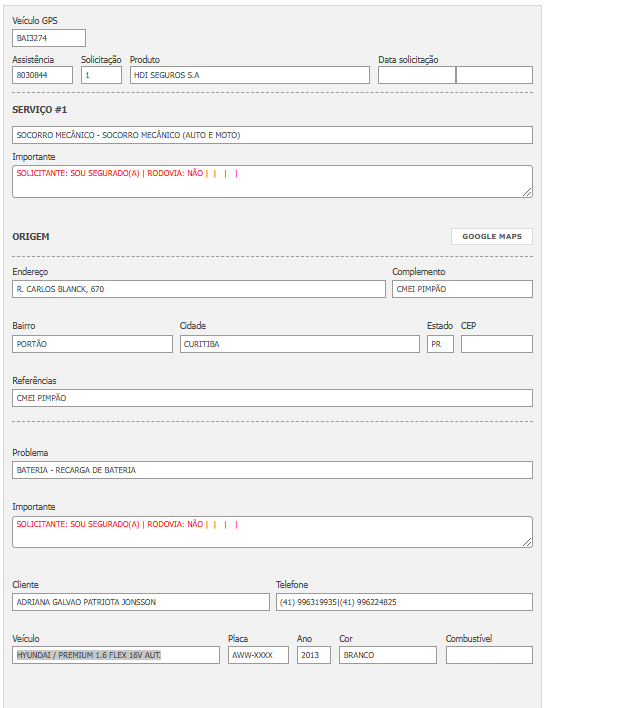Select the Cor field BRANCO

coord(388,655)
